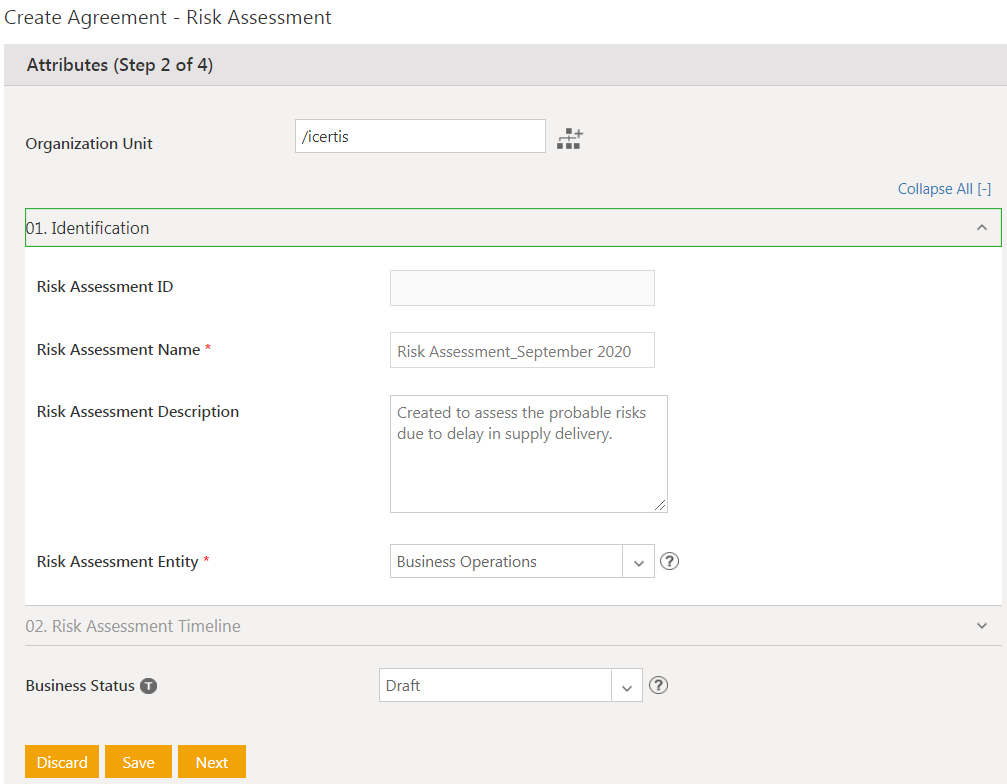
Task: Click the Collapse All link
Action: pos(943,189)
